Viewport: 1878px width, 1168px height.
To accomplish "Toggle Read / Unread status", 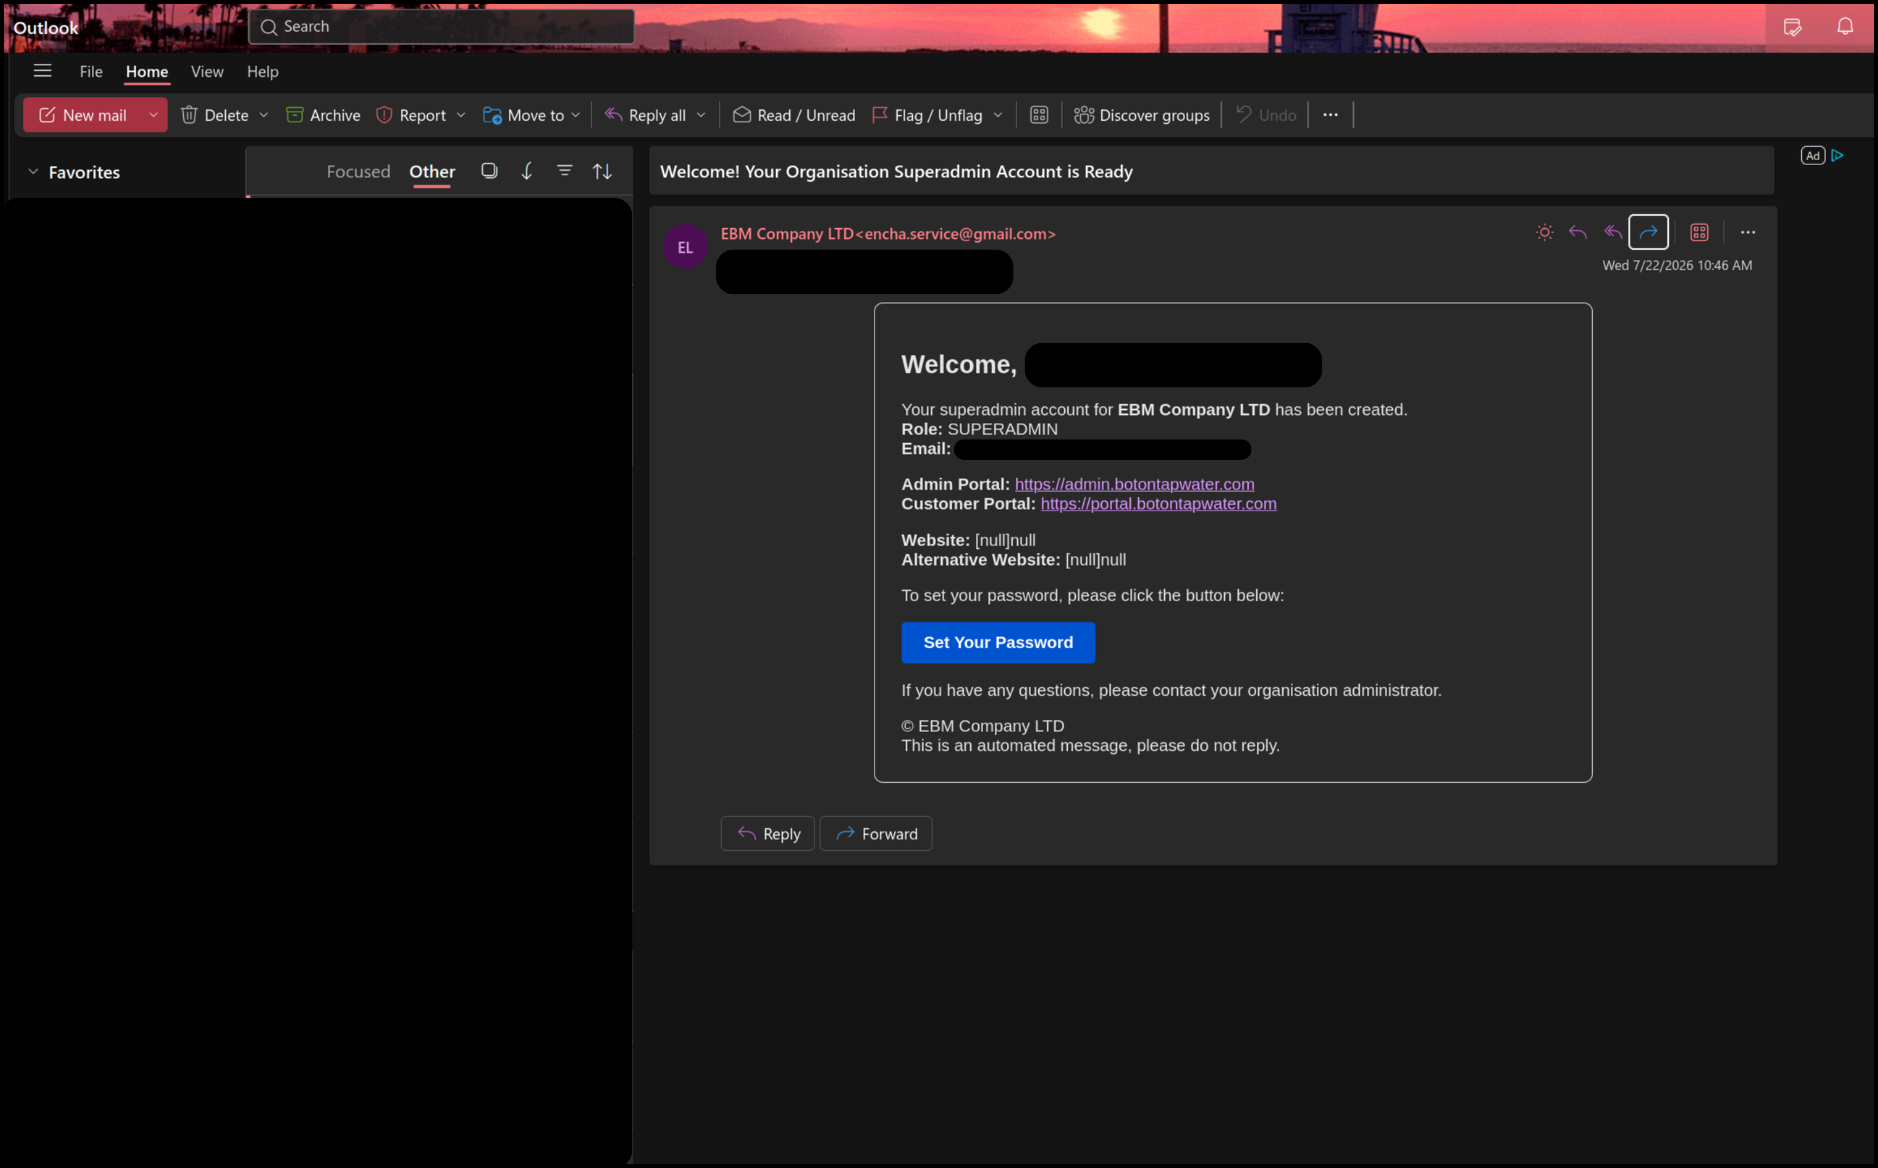I will (x=794, y=115).
